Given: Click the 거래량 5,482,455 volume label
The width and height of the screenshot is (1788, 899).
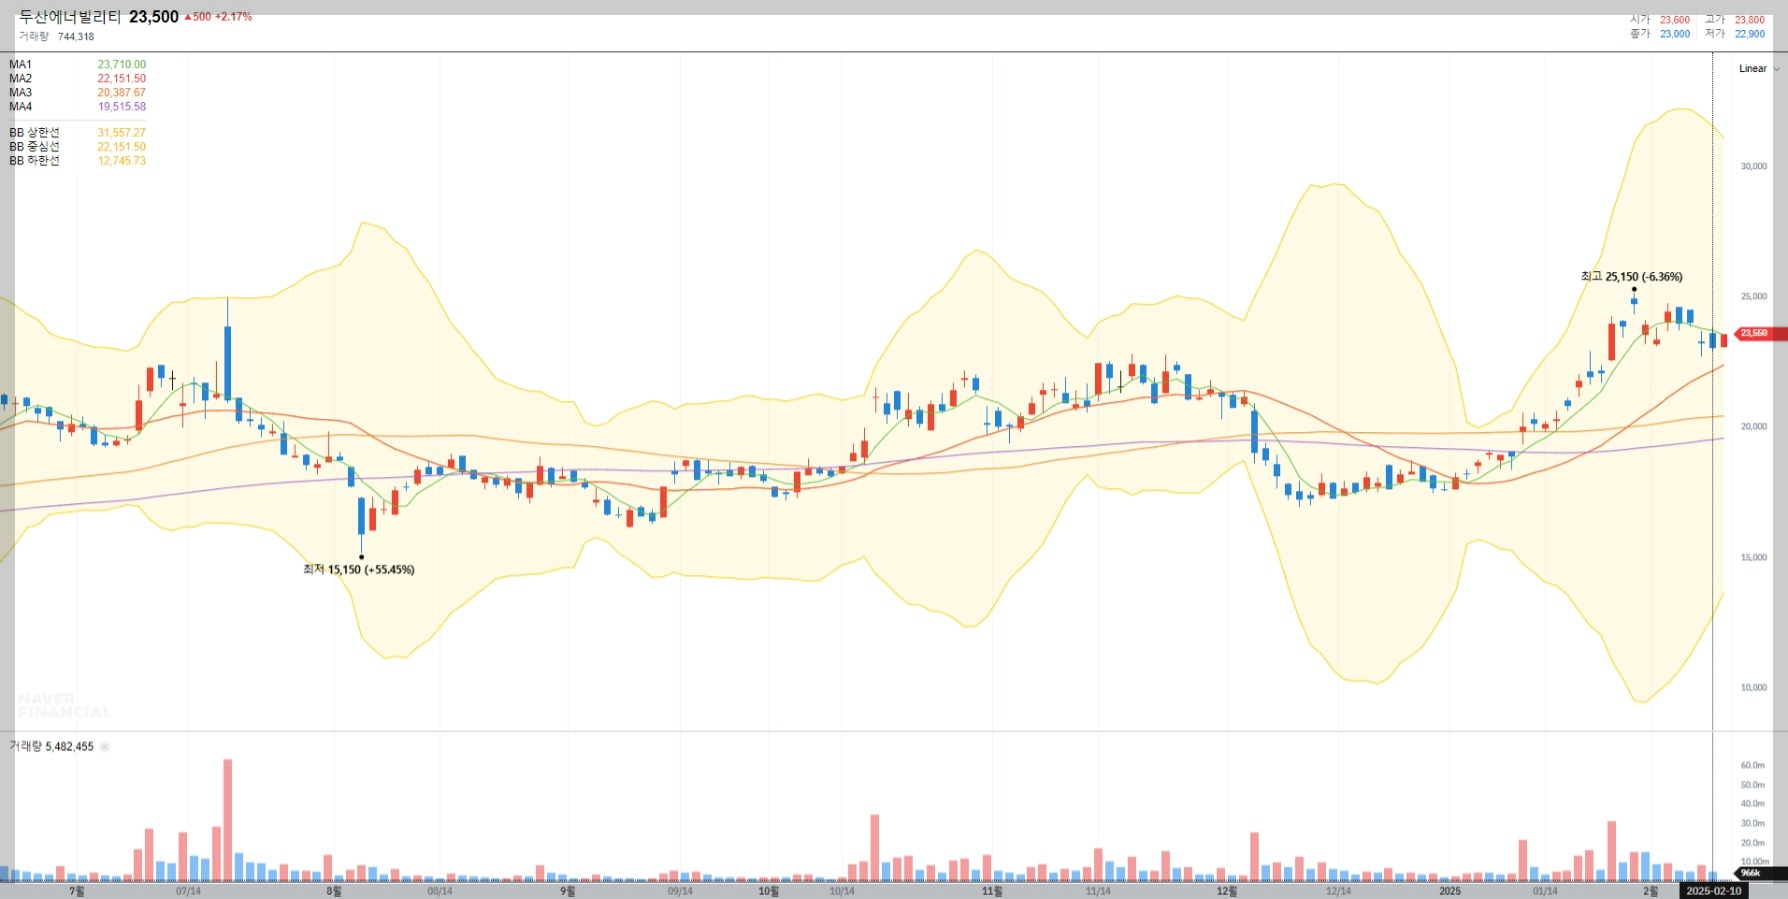Looking at the screenshot, I should point(51,747).
